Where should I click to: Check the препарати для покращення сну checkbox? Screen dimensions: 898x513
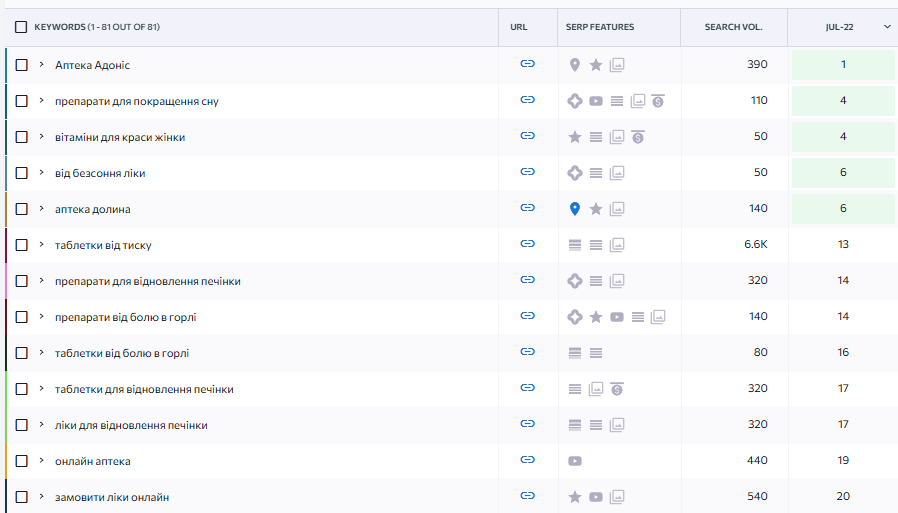click(x=21, y=101)
